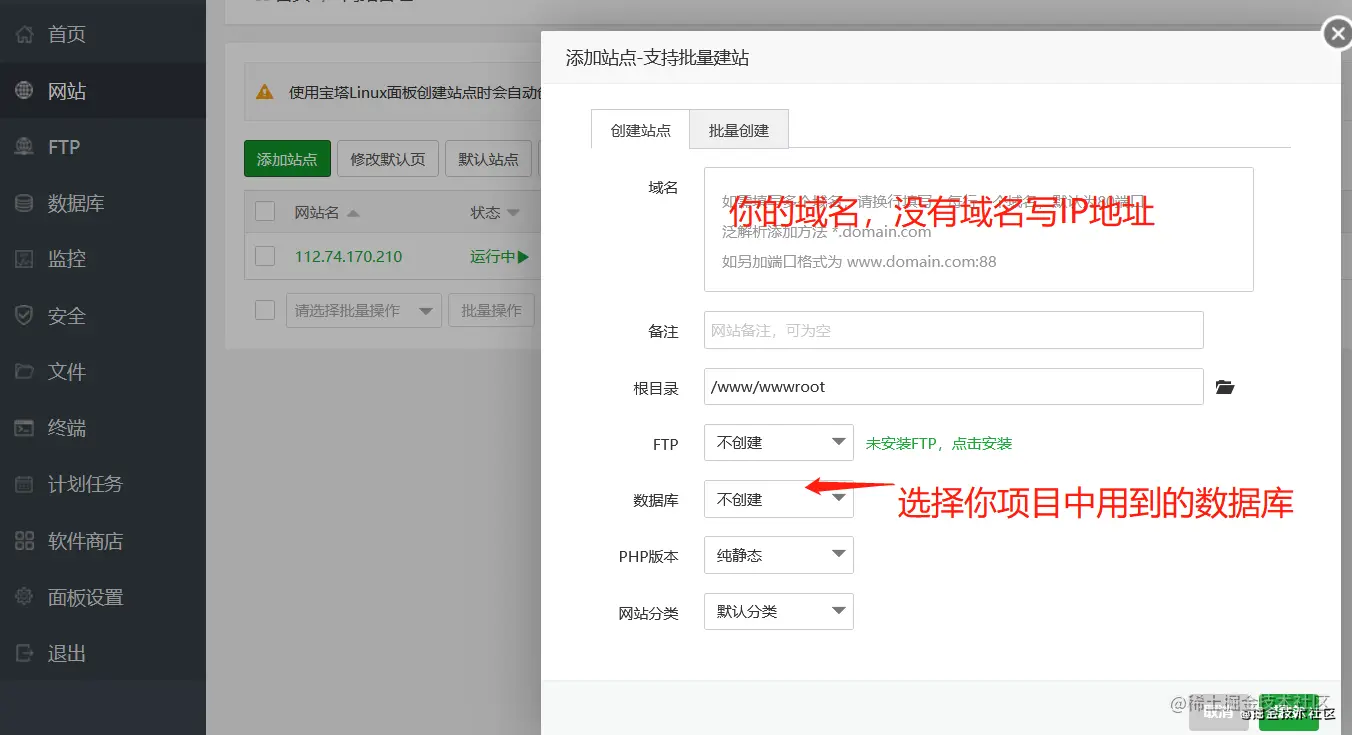1352x735 pixels.
Task: Check the box for 112.74.170.210 row
Action: tap(265, 256)
